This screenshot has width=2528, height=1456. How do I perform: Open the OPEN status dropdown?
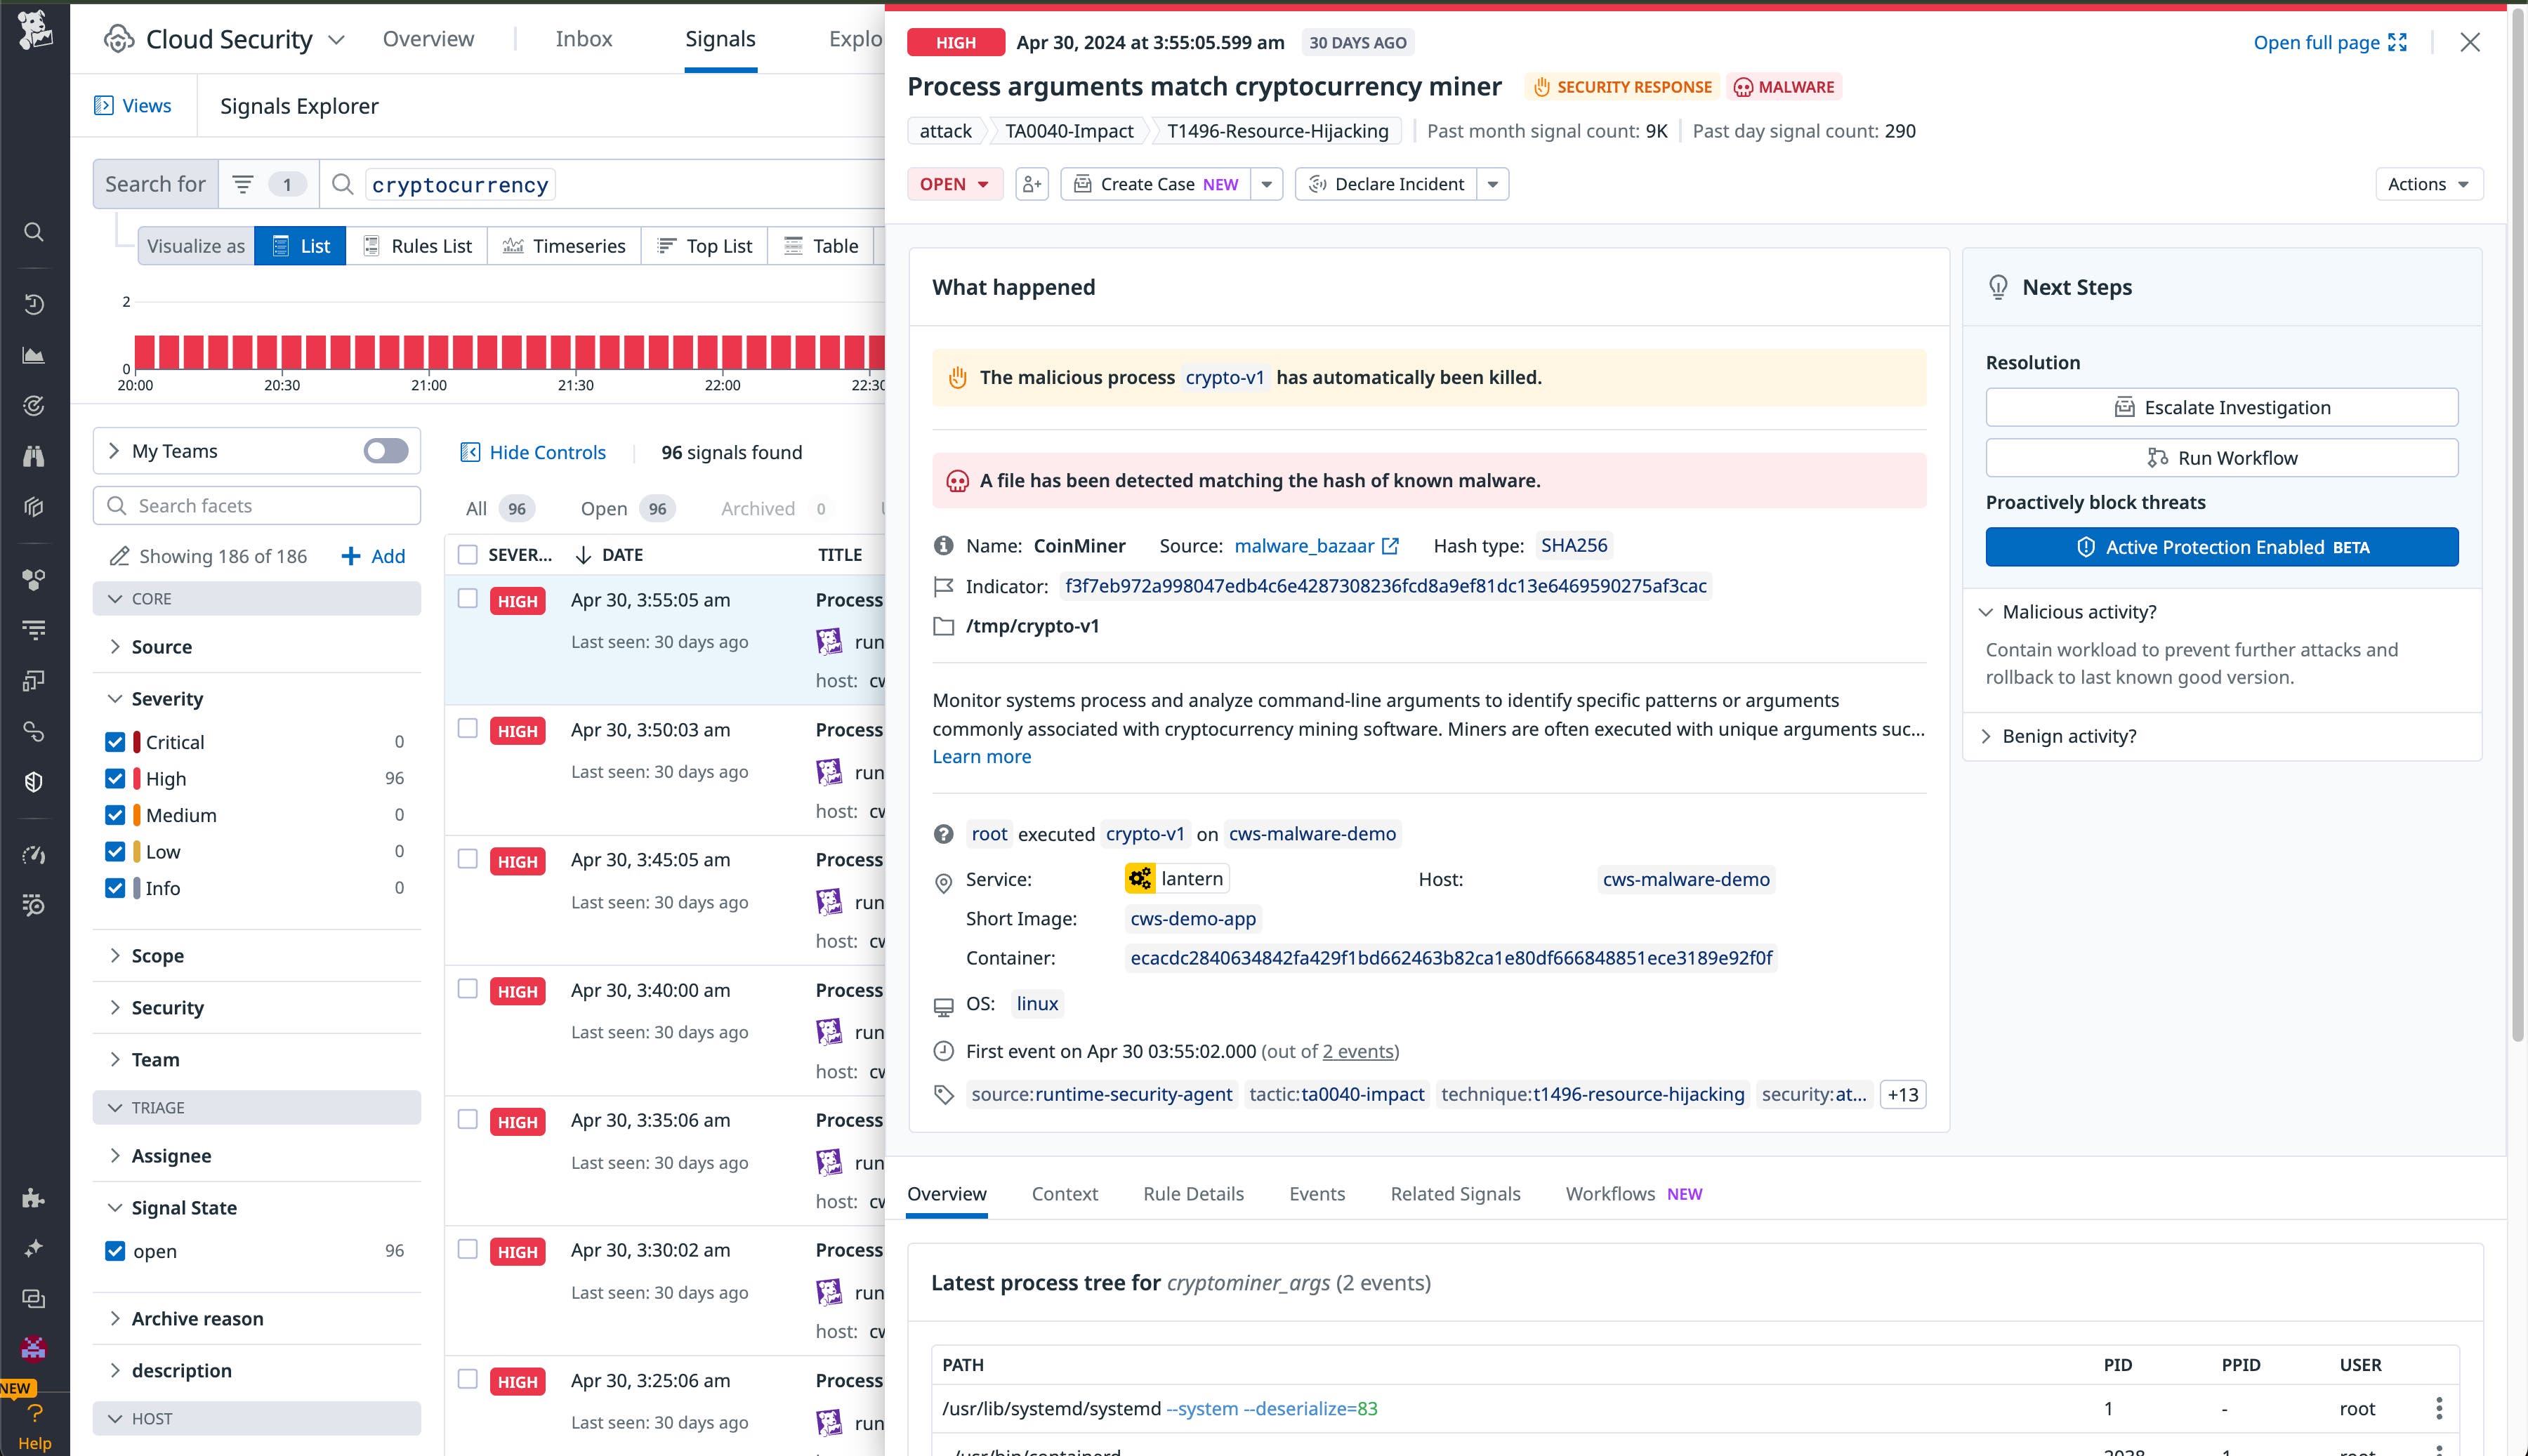point(955,184)
